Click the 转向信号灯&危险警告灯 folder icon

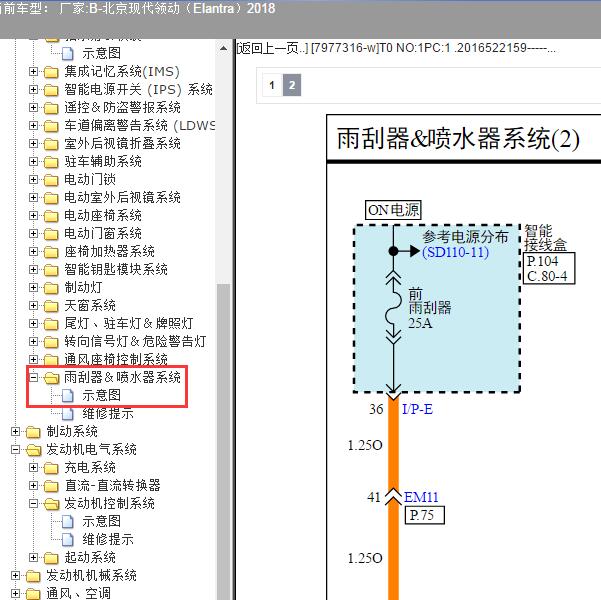click(x=51, y=342)
